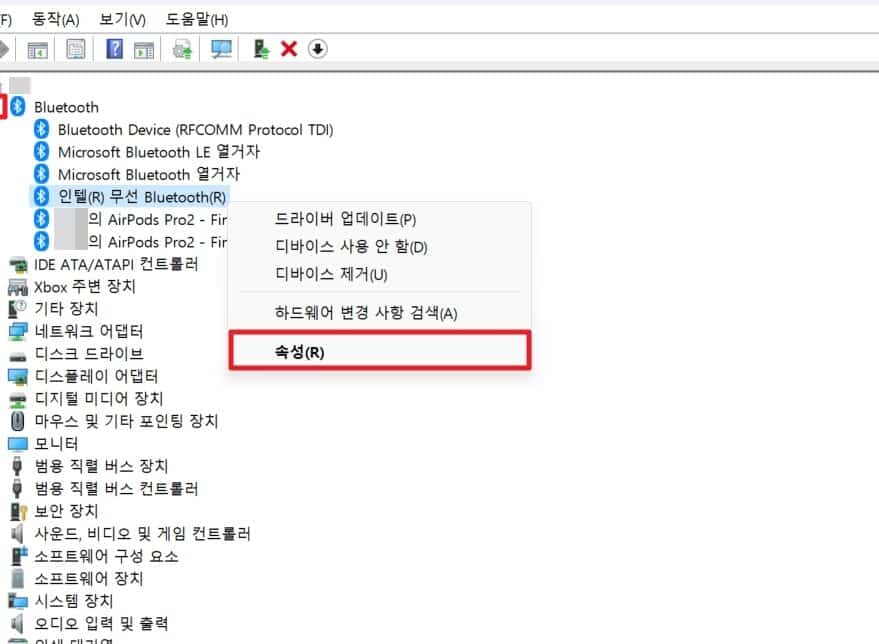Click the gear with green arrow toolbar icon
Image resolution: width=879 pixels, height=644 pixels.
[x=182, y=49]
